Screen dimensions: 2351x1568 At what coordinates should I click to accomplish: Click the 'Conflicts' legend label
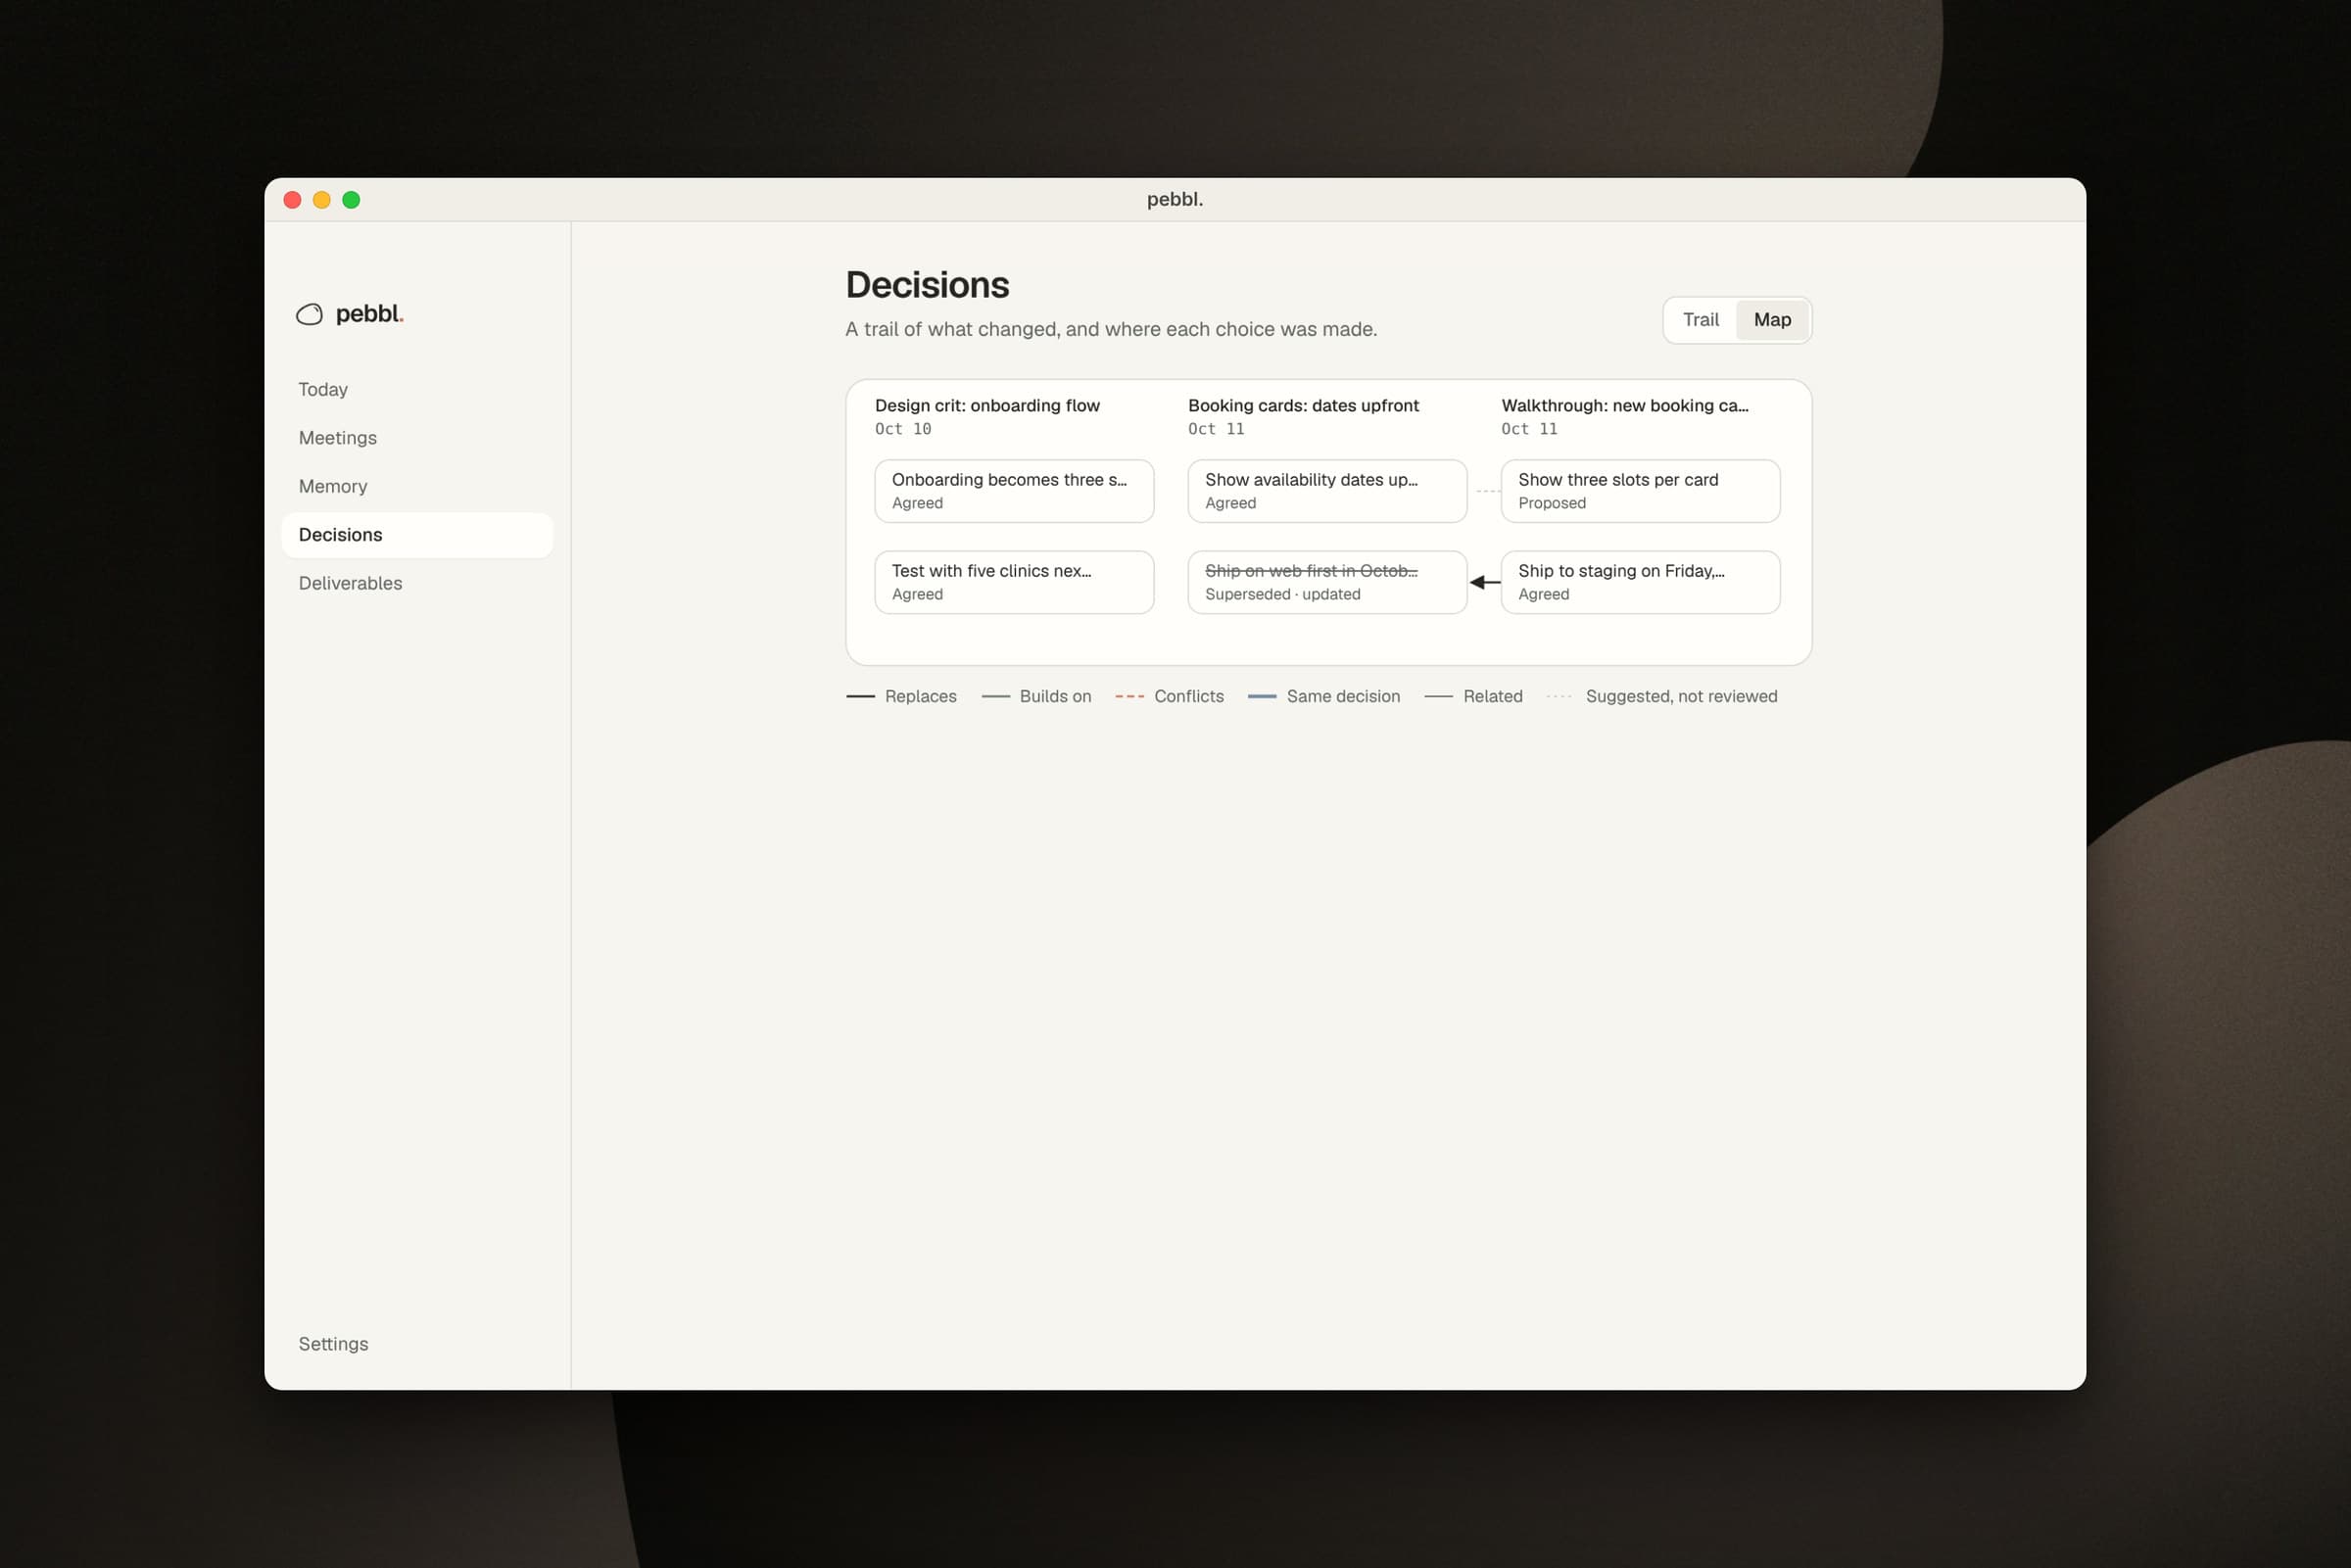click(1188, 696)
